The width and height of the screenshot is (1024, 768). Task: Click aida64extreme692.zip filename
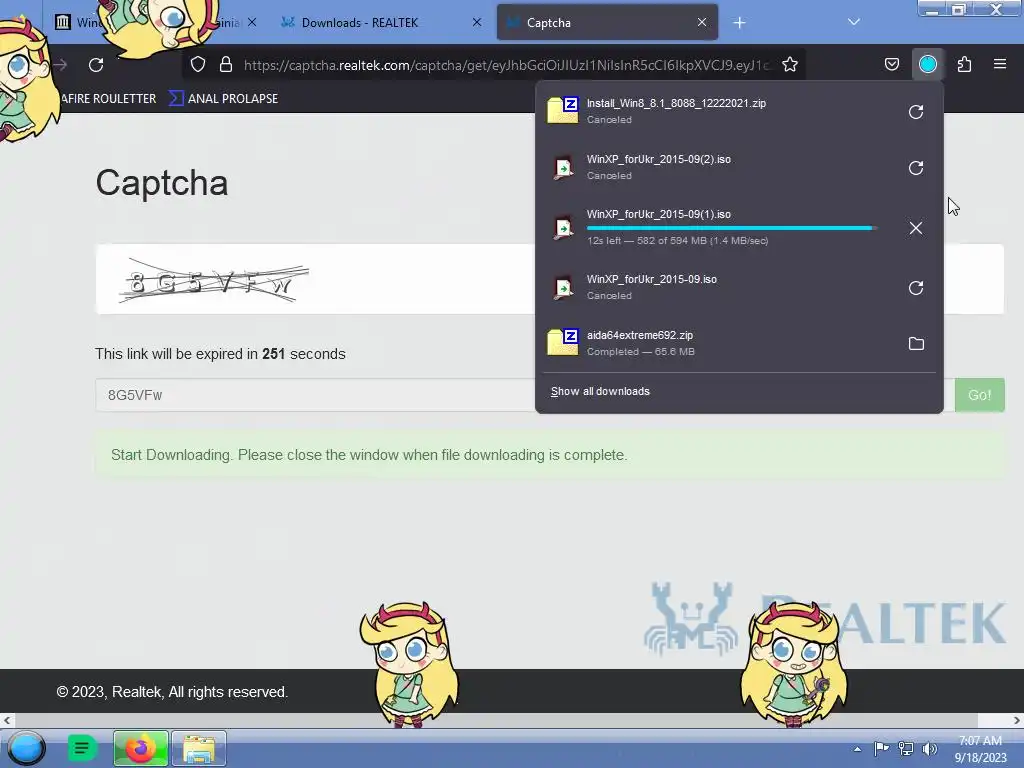[x=639, y=335]
